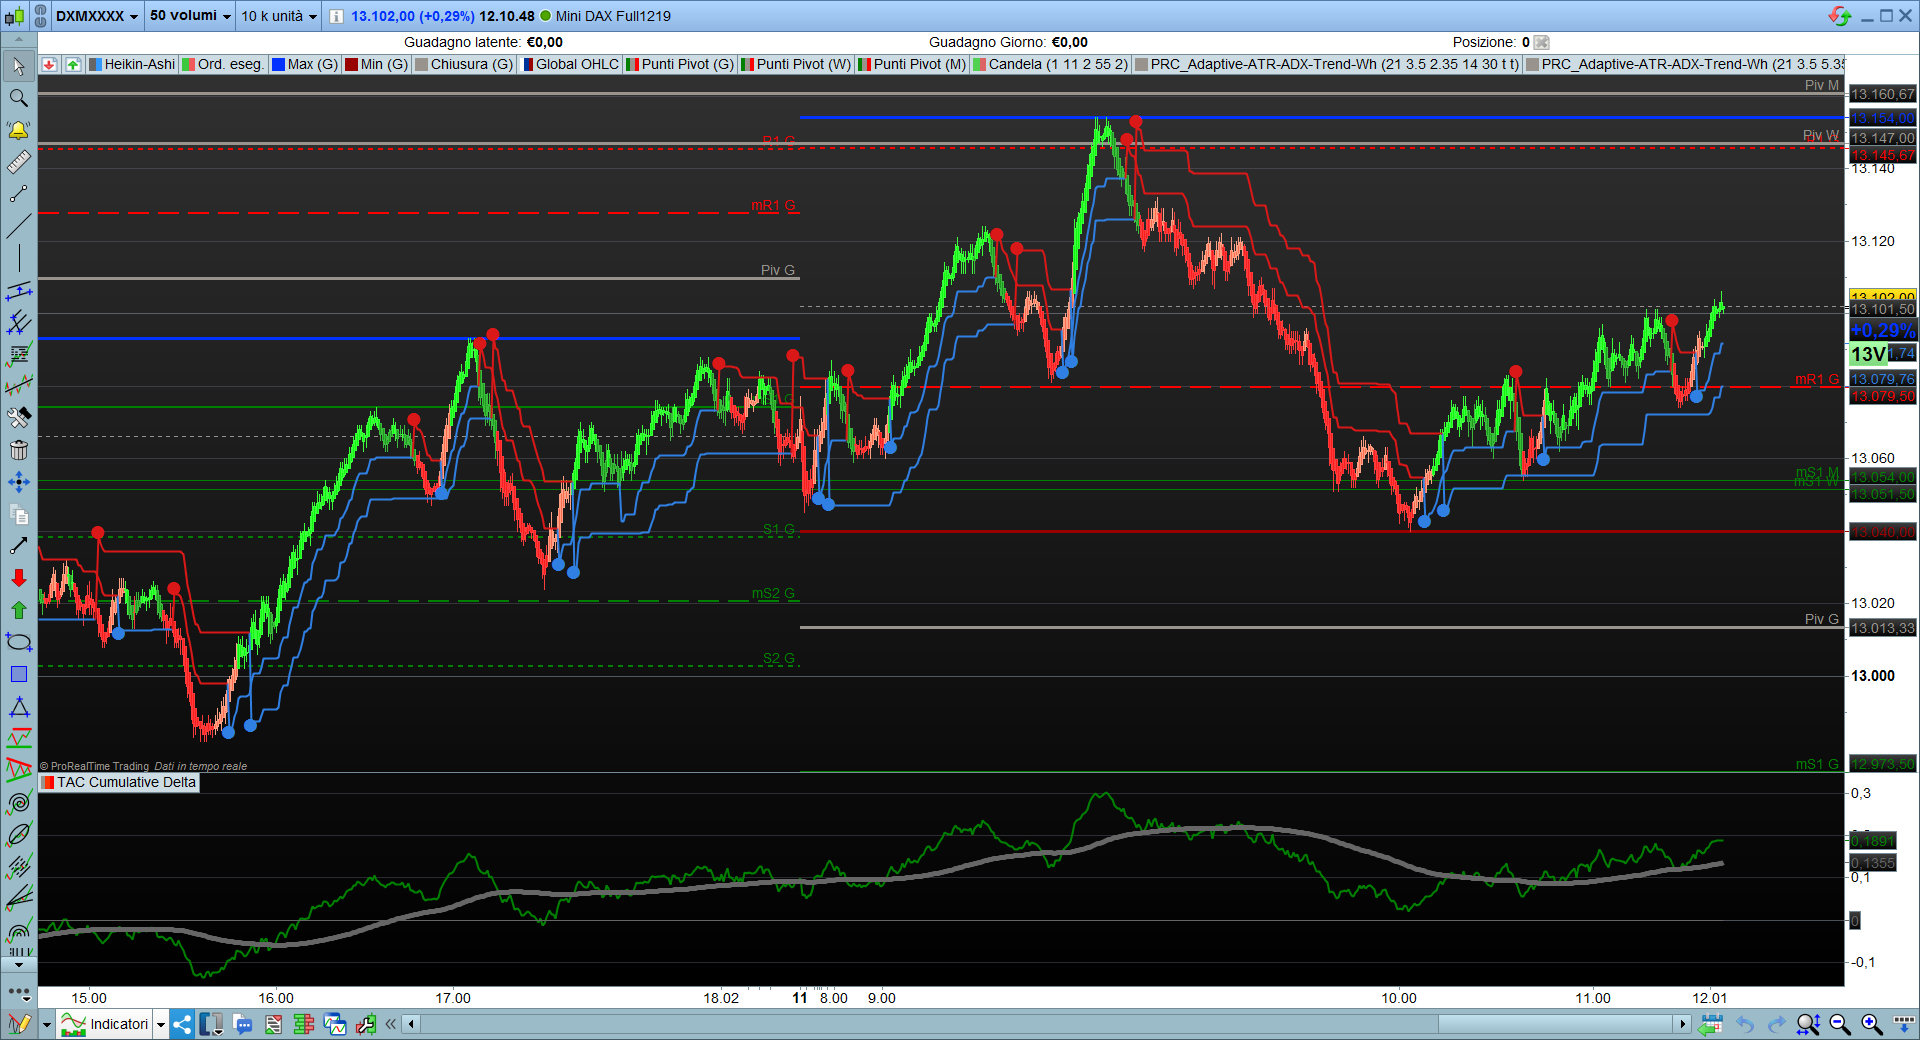Select the blue rectangle drawing tool

(x=18, y=674)
